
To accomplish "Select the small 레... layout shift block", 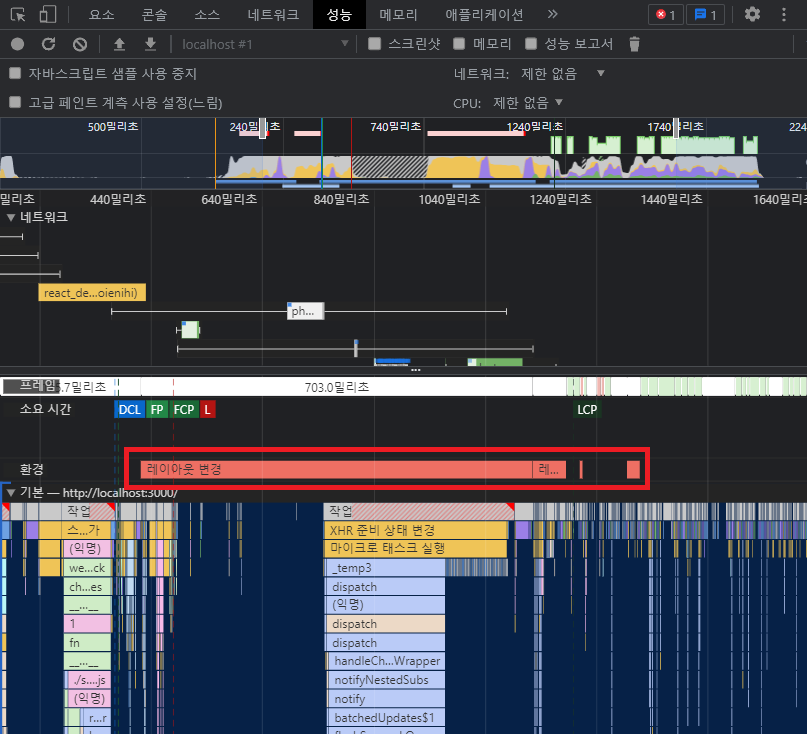I will coord(549,469).
